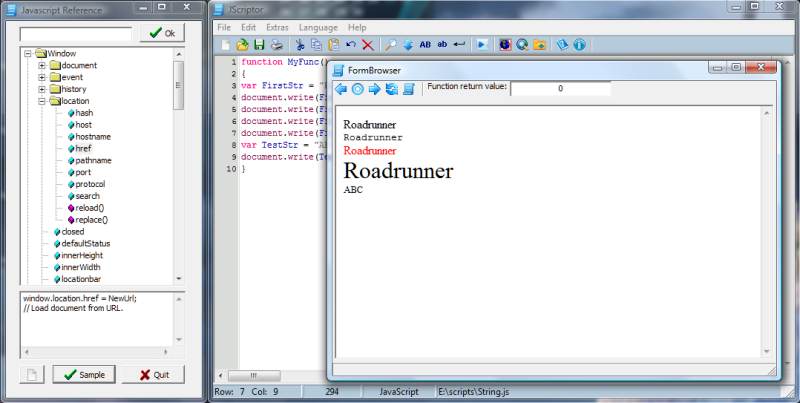
Task: Go back in FormBrowser
Action: click(341, 89)
